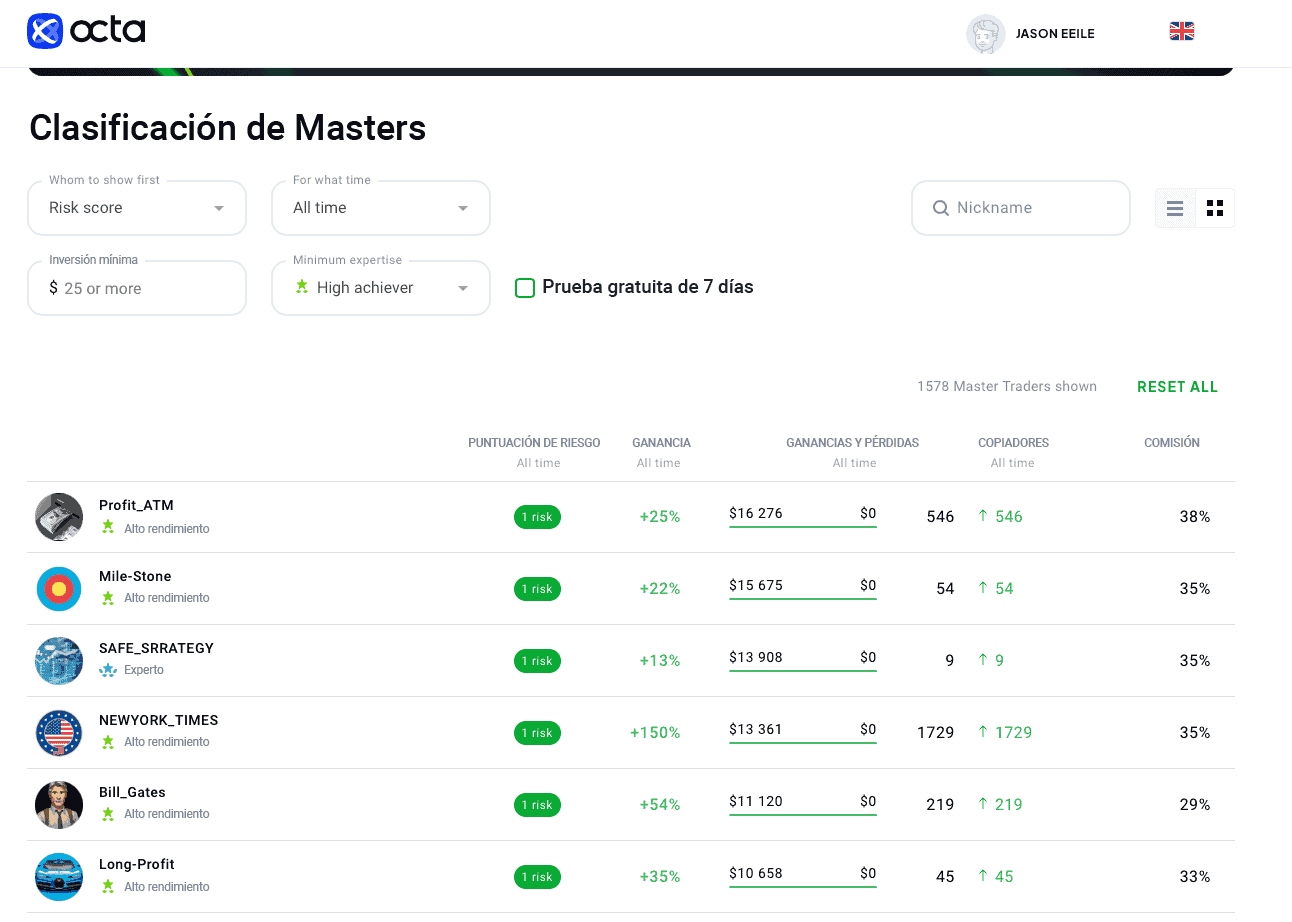This screenshot has width=1292, height=922.
Task: Switch to grid view layout
Action: pos(1215,208)
